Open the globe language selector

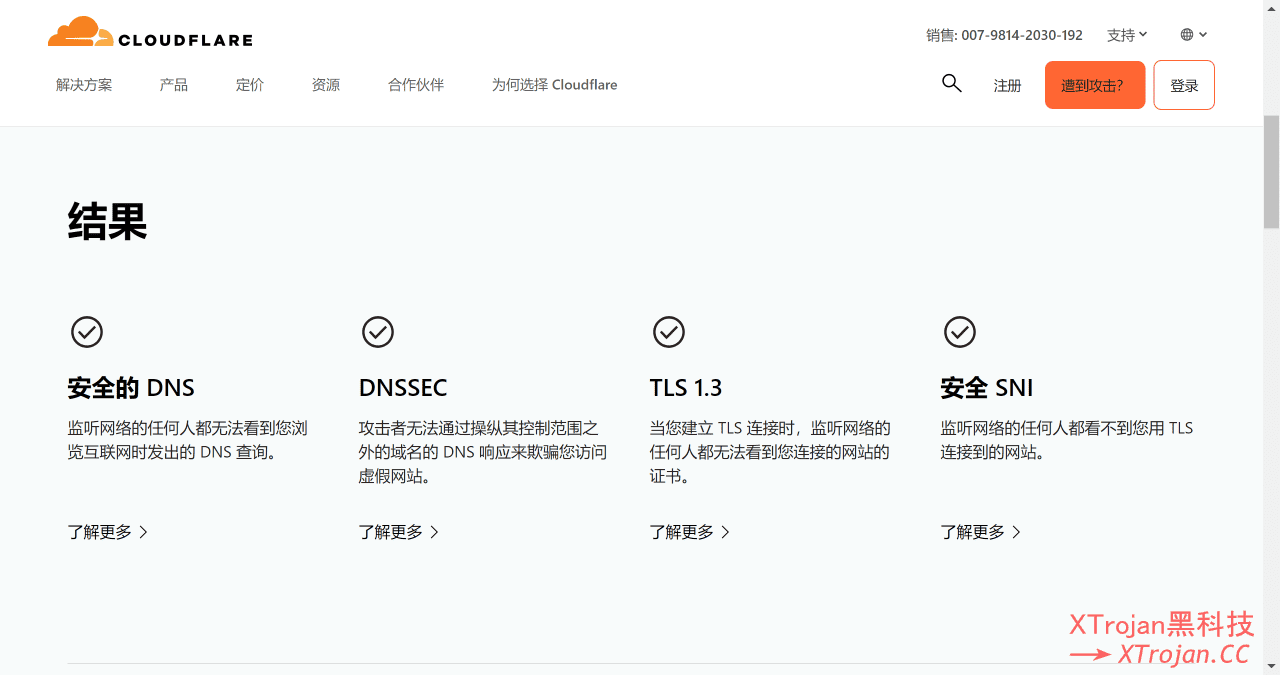(x=1194, y=34)
